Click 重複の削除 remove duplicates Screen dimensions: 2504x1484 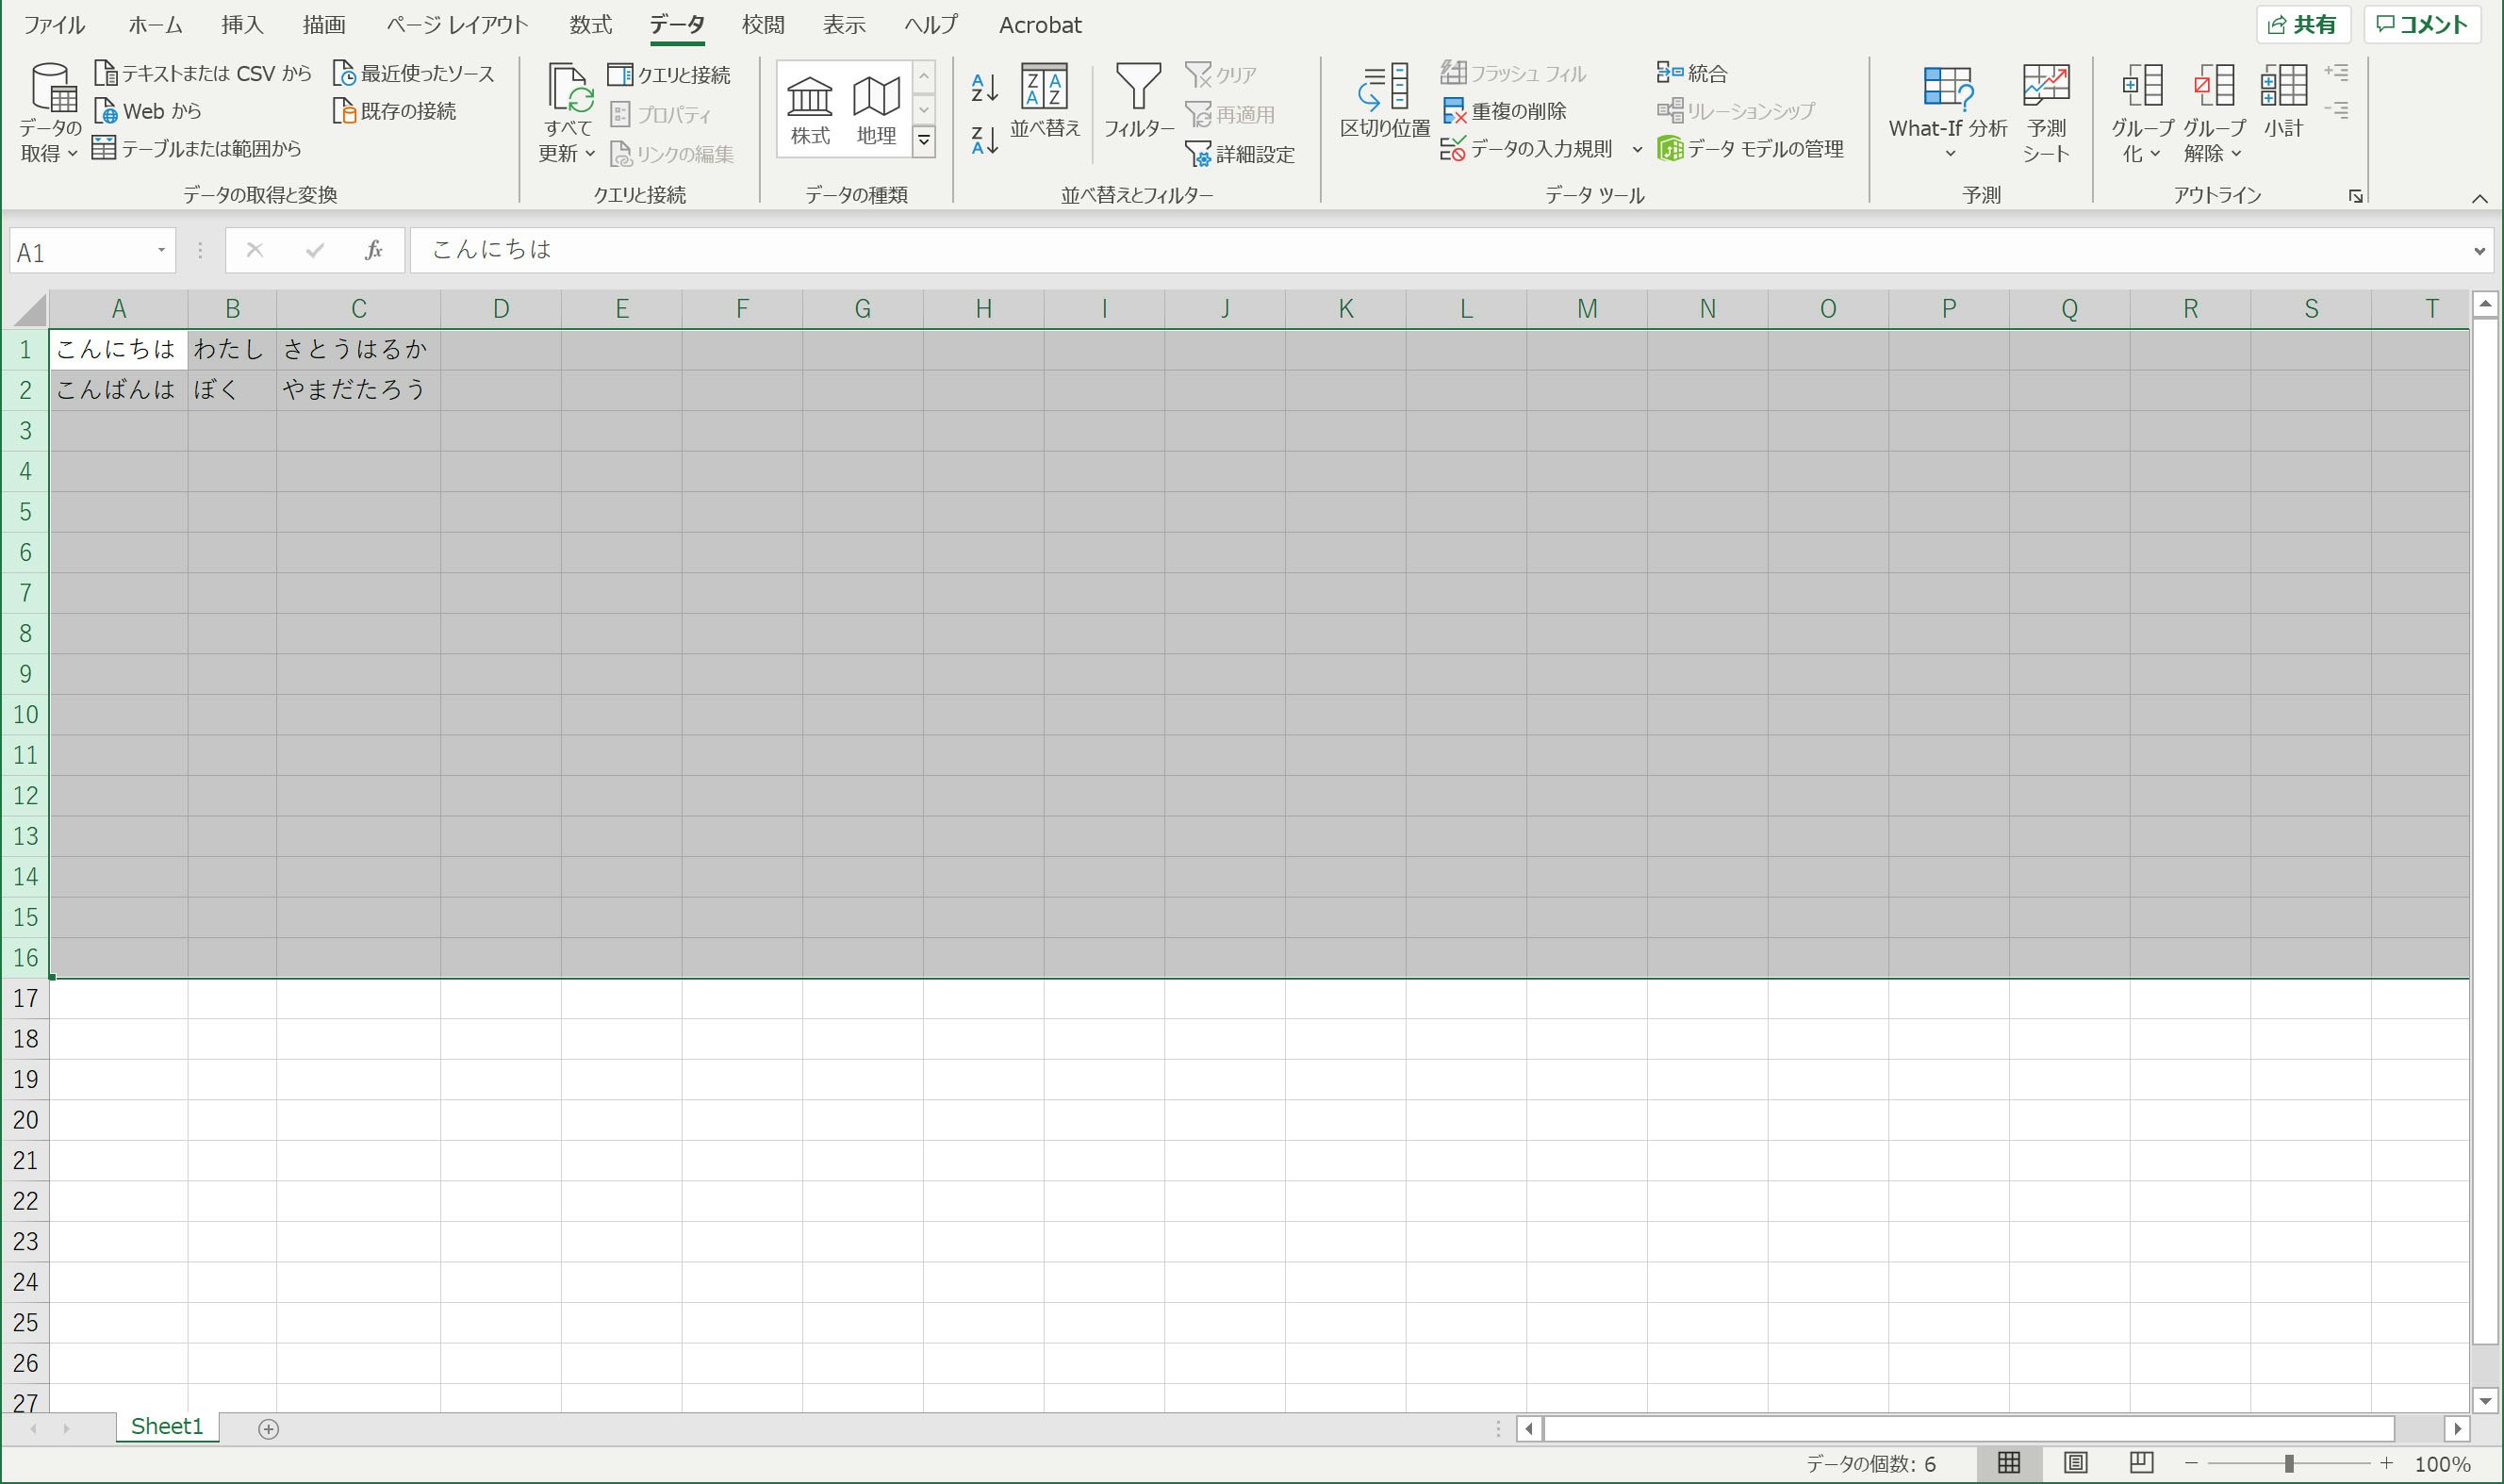1505,111
